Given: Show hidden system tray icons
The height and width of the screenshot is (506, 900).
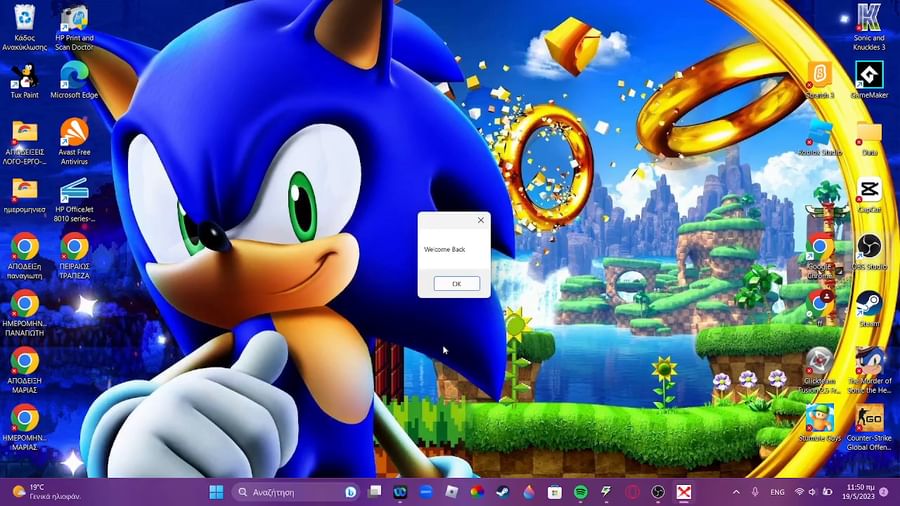Looking at the screenshot, I should pyautogui.click(x=736, y=492).
